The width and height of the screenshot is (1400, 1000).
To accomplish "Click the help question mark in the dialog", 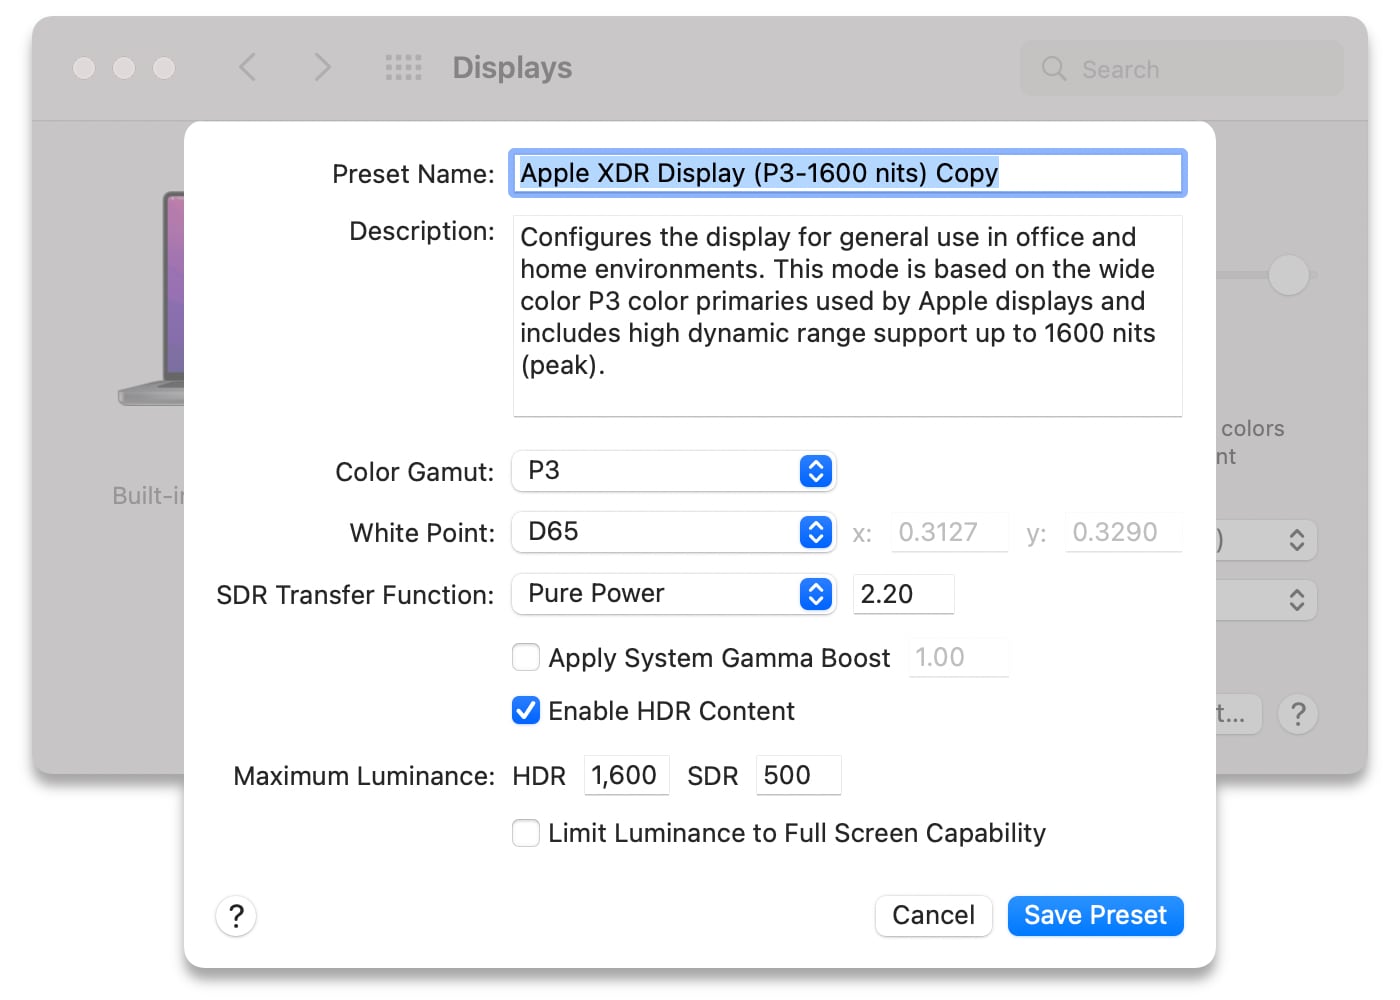I will point(235,915).
